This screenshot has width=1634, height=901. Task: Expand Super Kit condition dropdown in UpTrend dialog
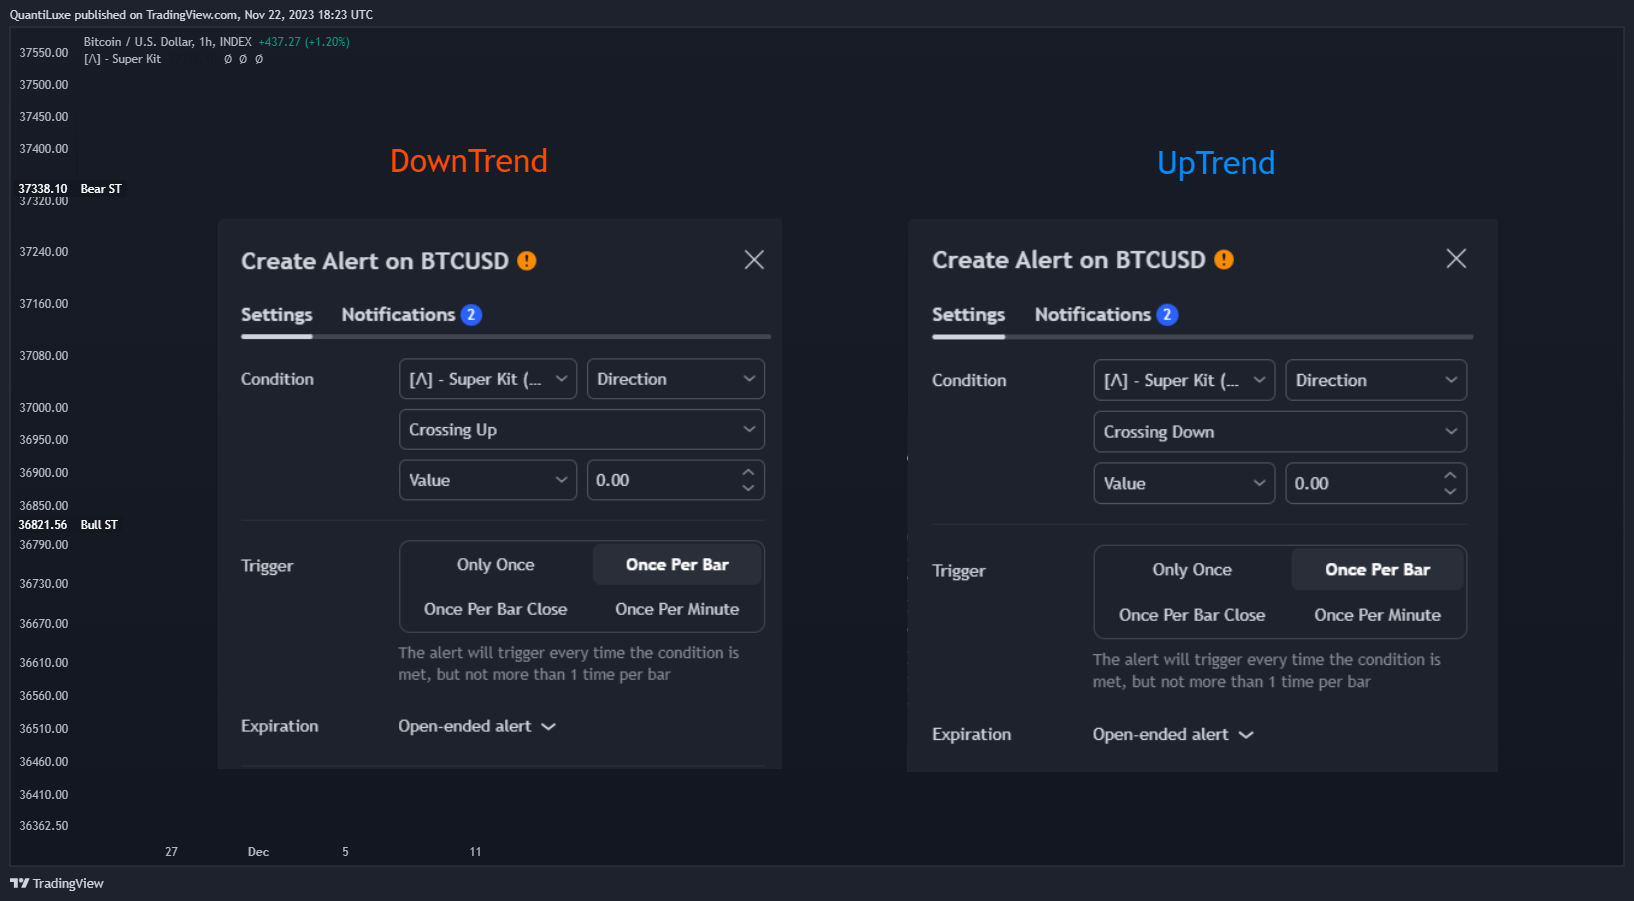click(1184, 380)
